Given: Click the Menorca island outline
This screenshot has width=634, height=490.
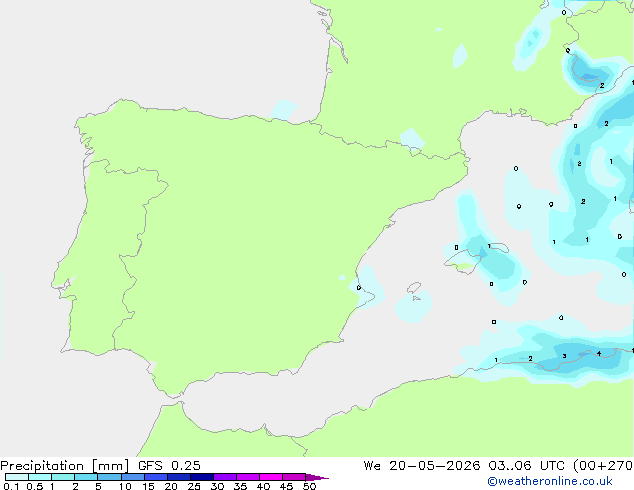Looking at the screenshot, I should (x=499, y=247).
